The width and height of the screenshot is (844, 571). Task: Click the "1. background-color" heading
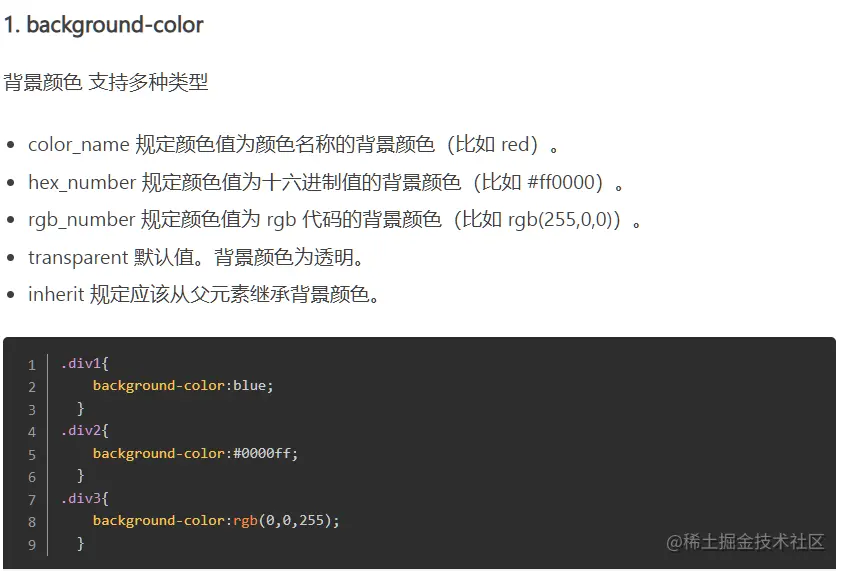point(104,25)
